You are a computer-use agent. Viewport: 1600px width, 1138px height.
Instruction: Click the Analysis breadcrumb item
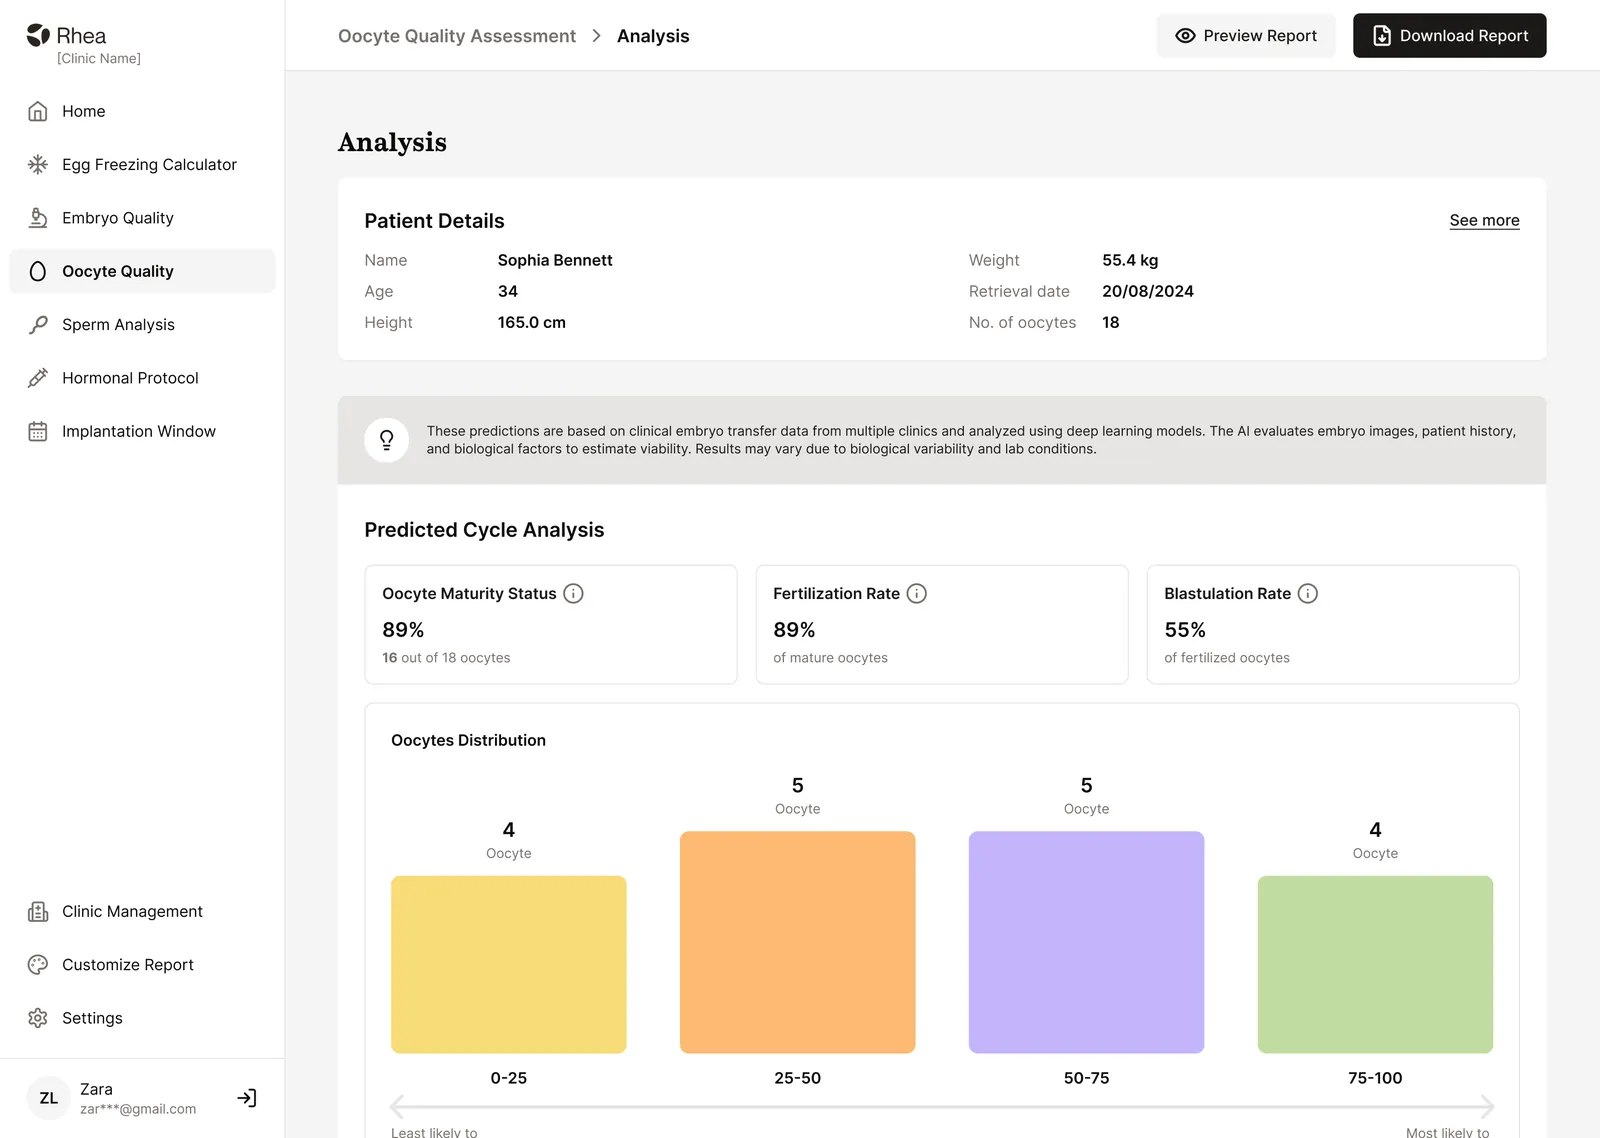tap(653, 36)
